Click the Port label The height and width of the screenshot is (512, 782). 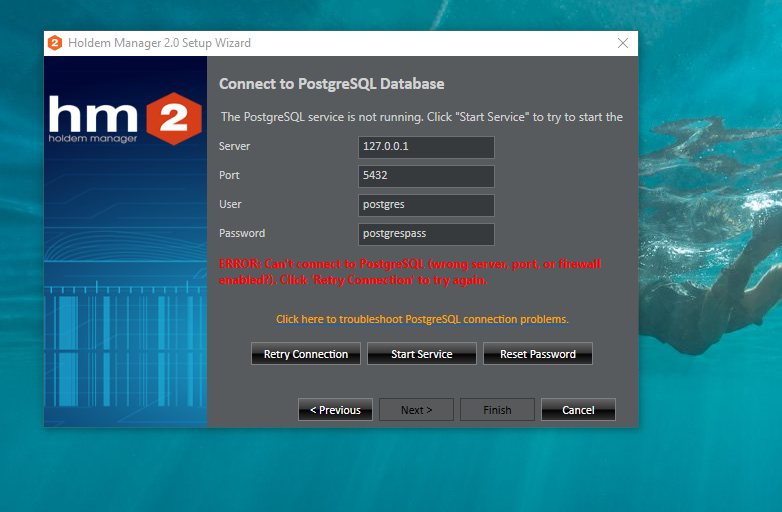point(229,175)
